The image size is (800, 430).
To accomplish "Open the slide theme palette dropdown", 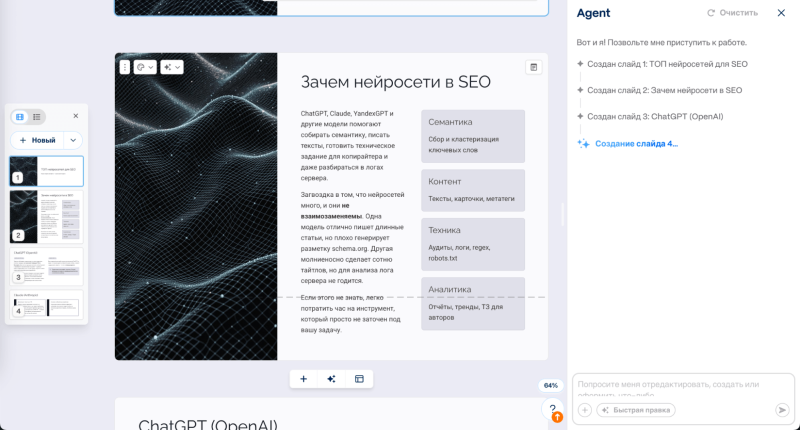I will tap(145, 67).
